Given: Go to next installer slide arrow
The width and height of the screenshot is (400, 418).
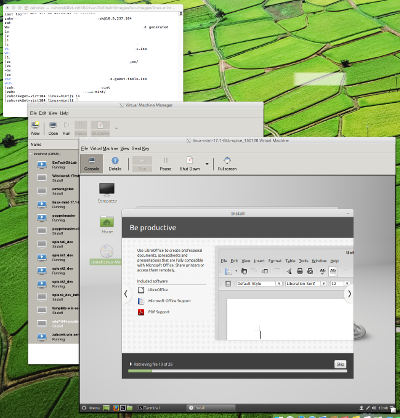Looking at the screenshot, I should tap(349, 294).
